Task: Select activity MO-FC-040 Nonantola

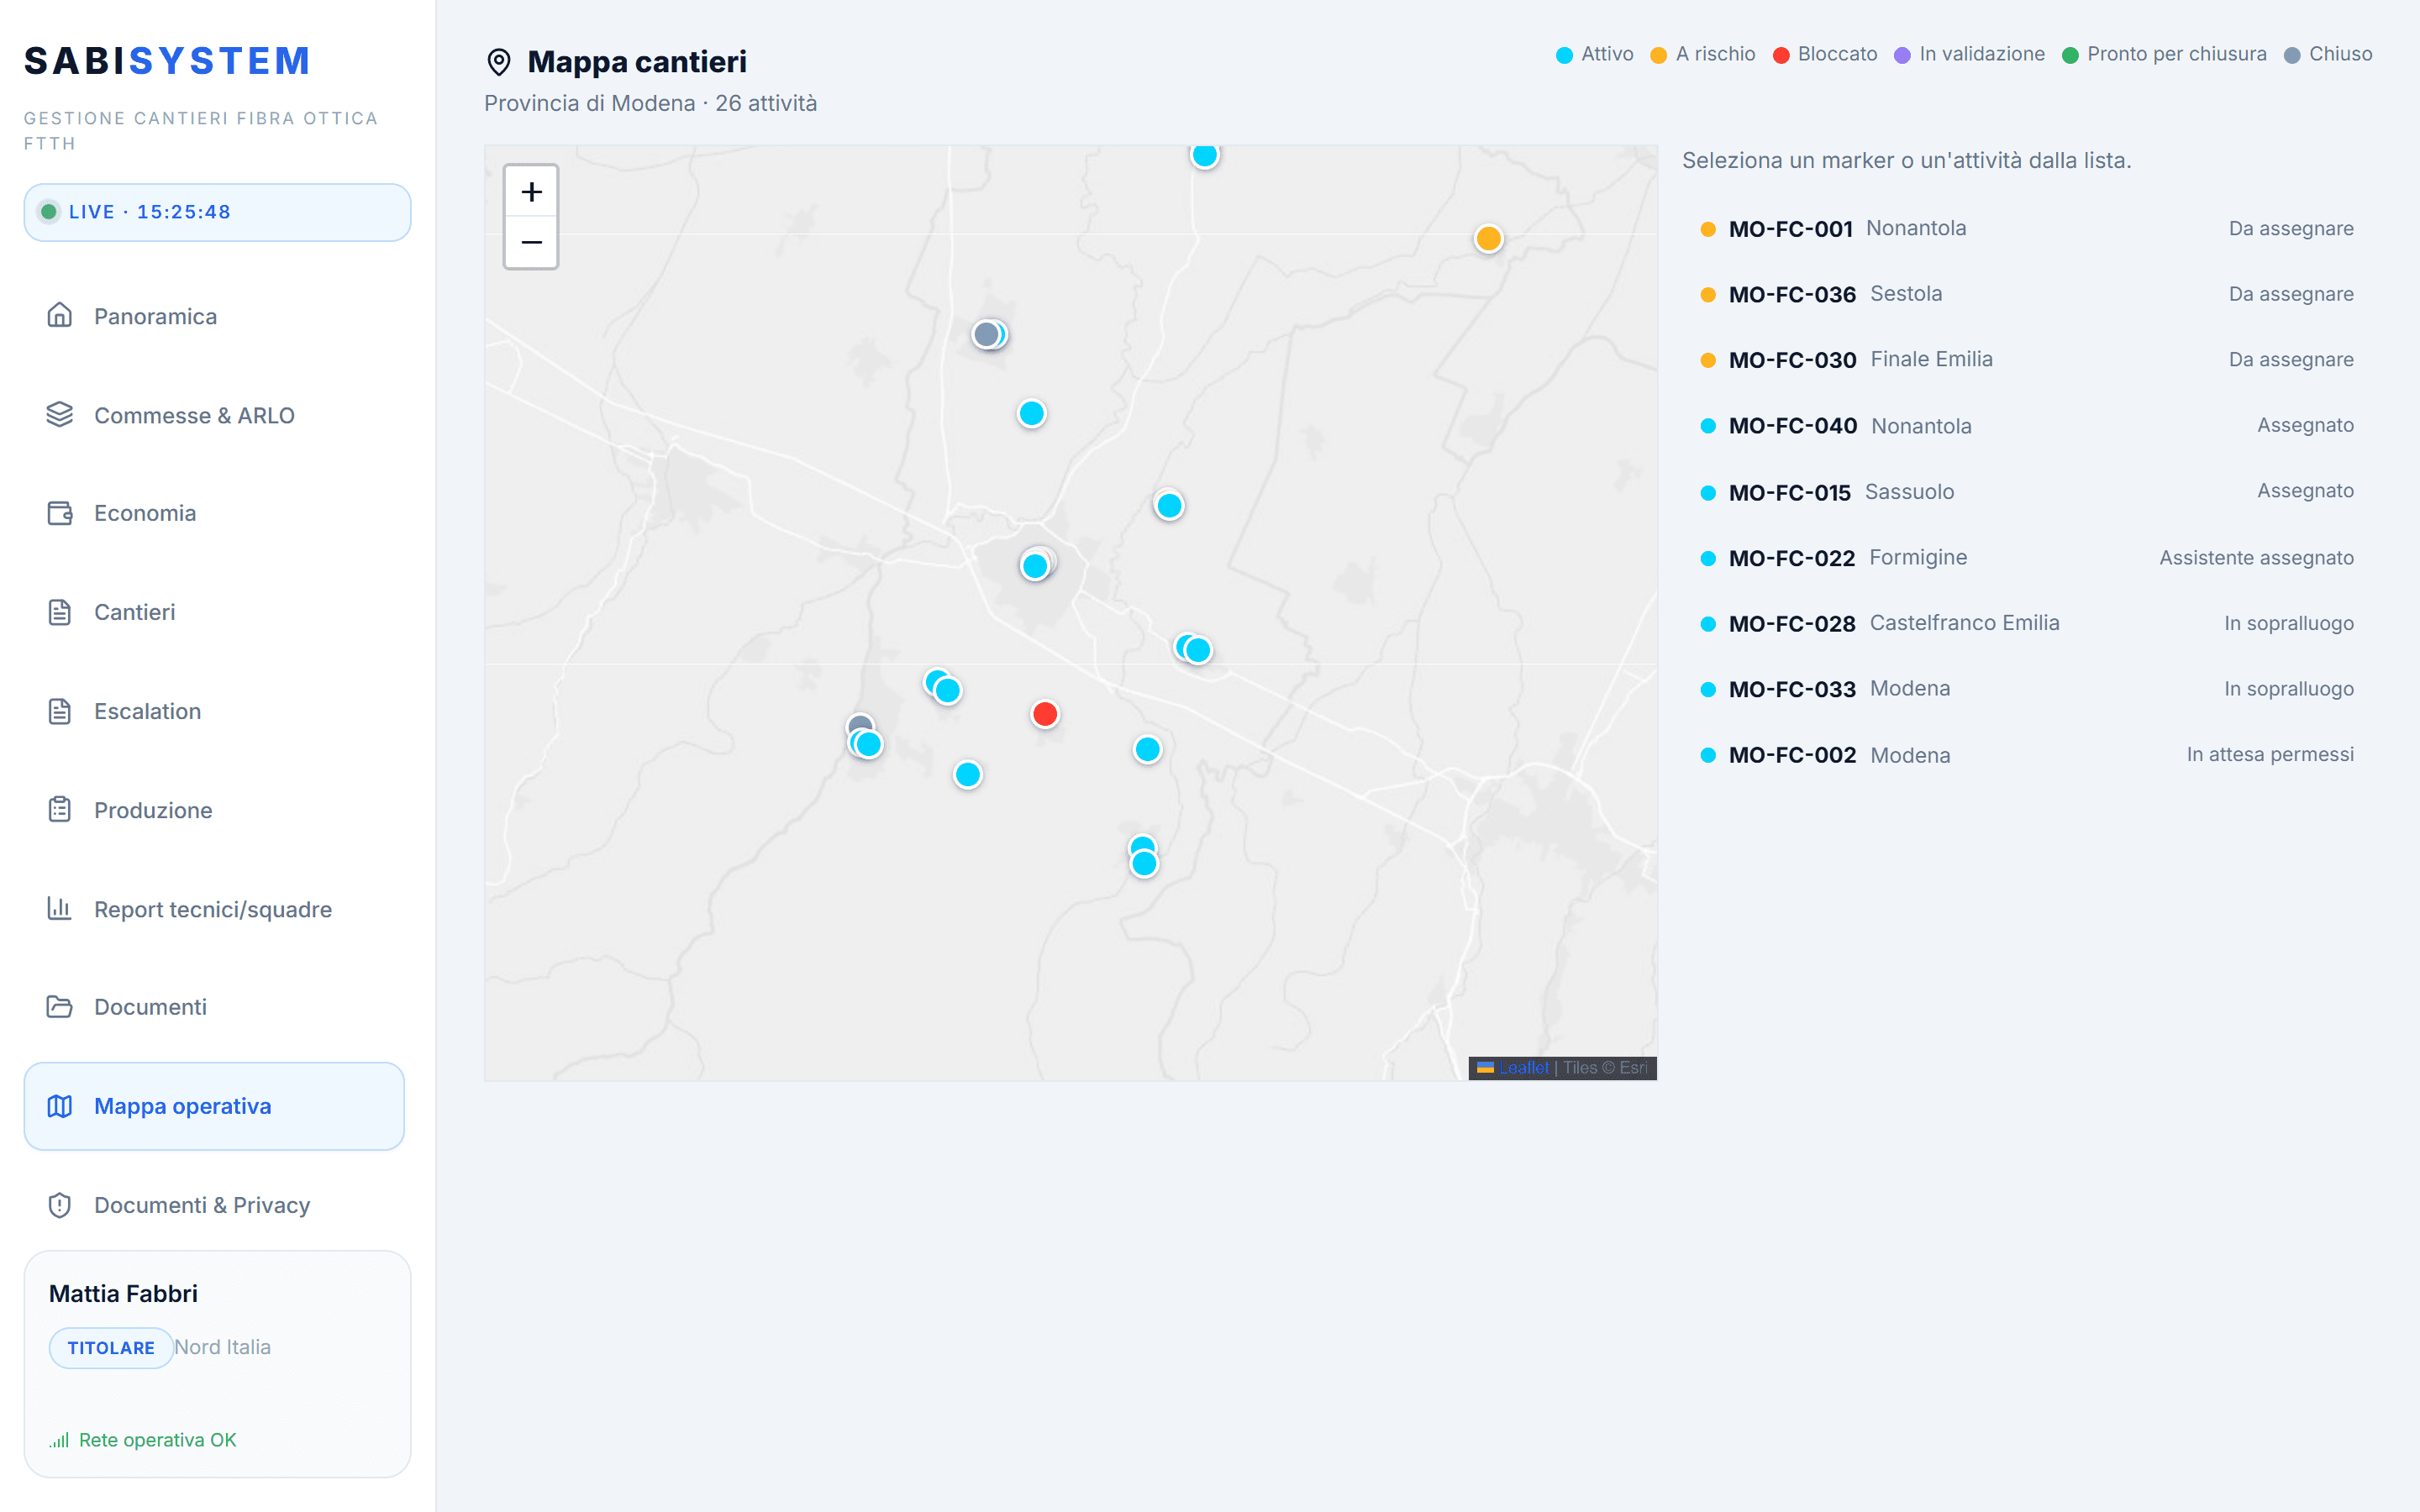Action: 2026,426
